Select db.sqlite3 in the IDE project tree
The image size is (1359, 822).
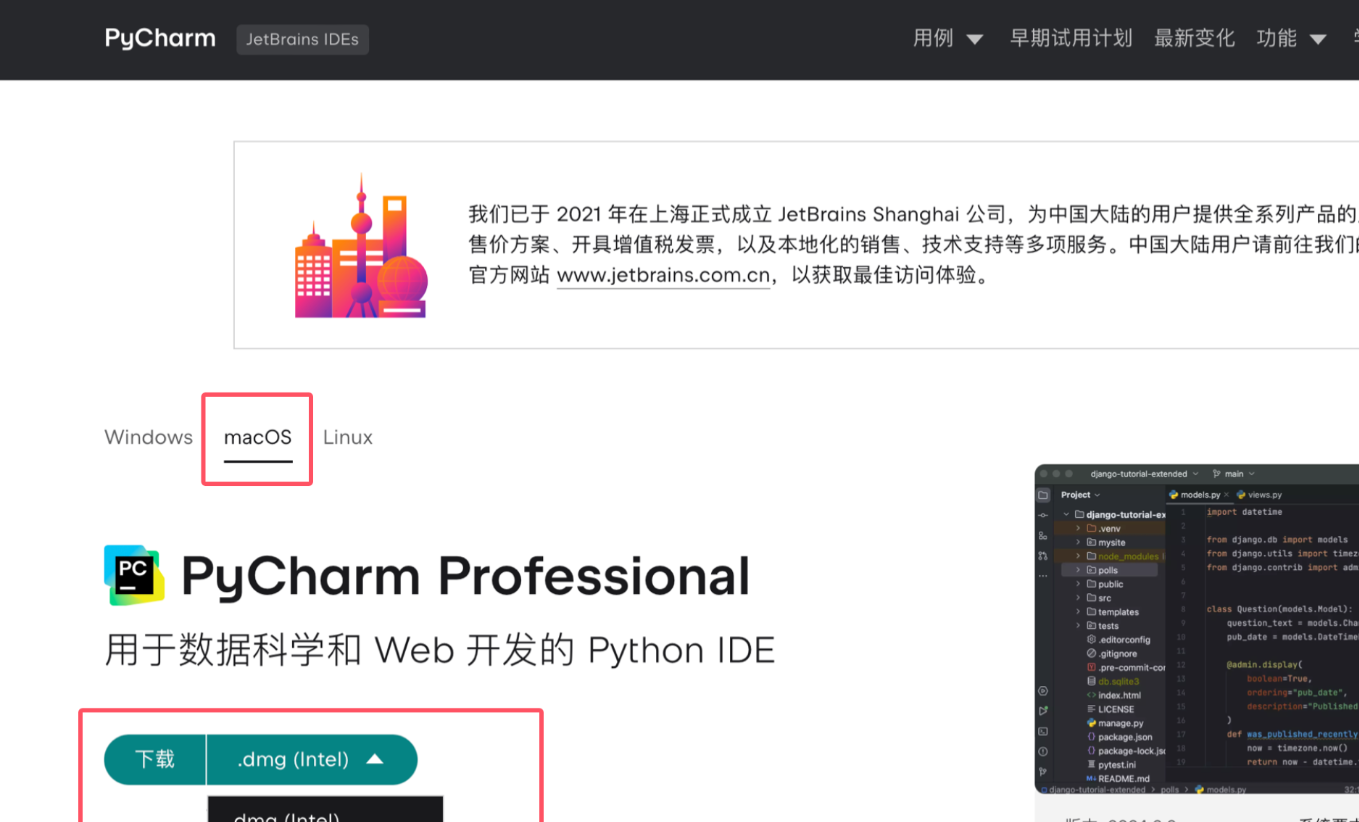point(1112,681)
